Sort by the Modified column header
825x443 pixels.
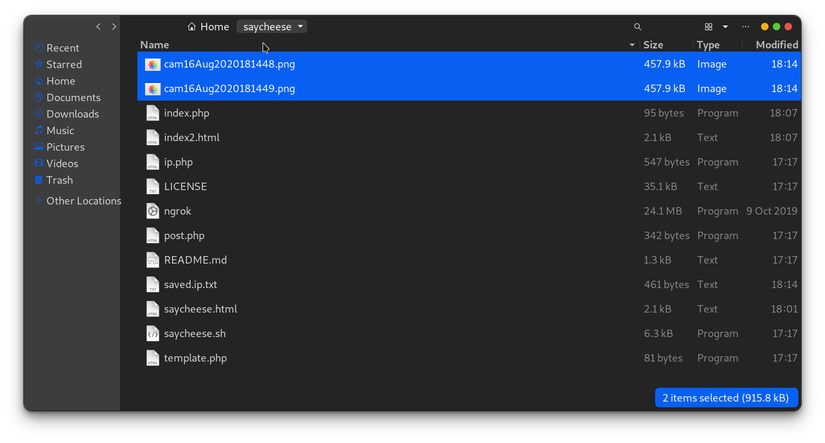(x=776, y=45)
